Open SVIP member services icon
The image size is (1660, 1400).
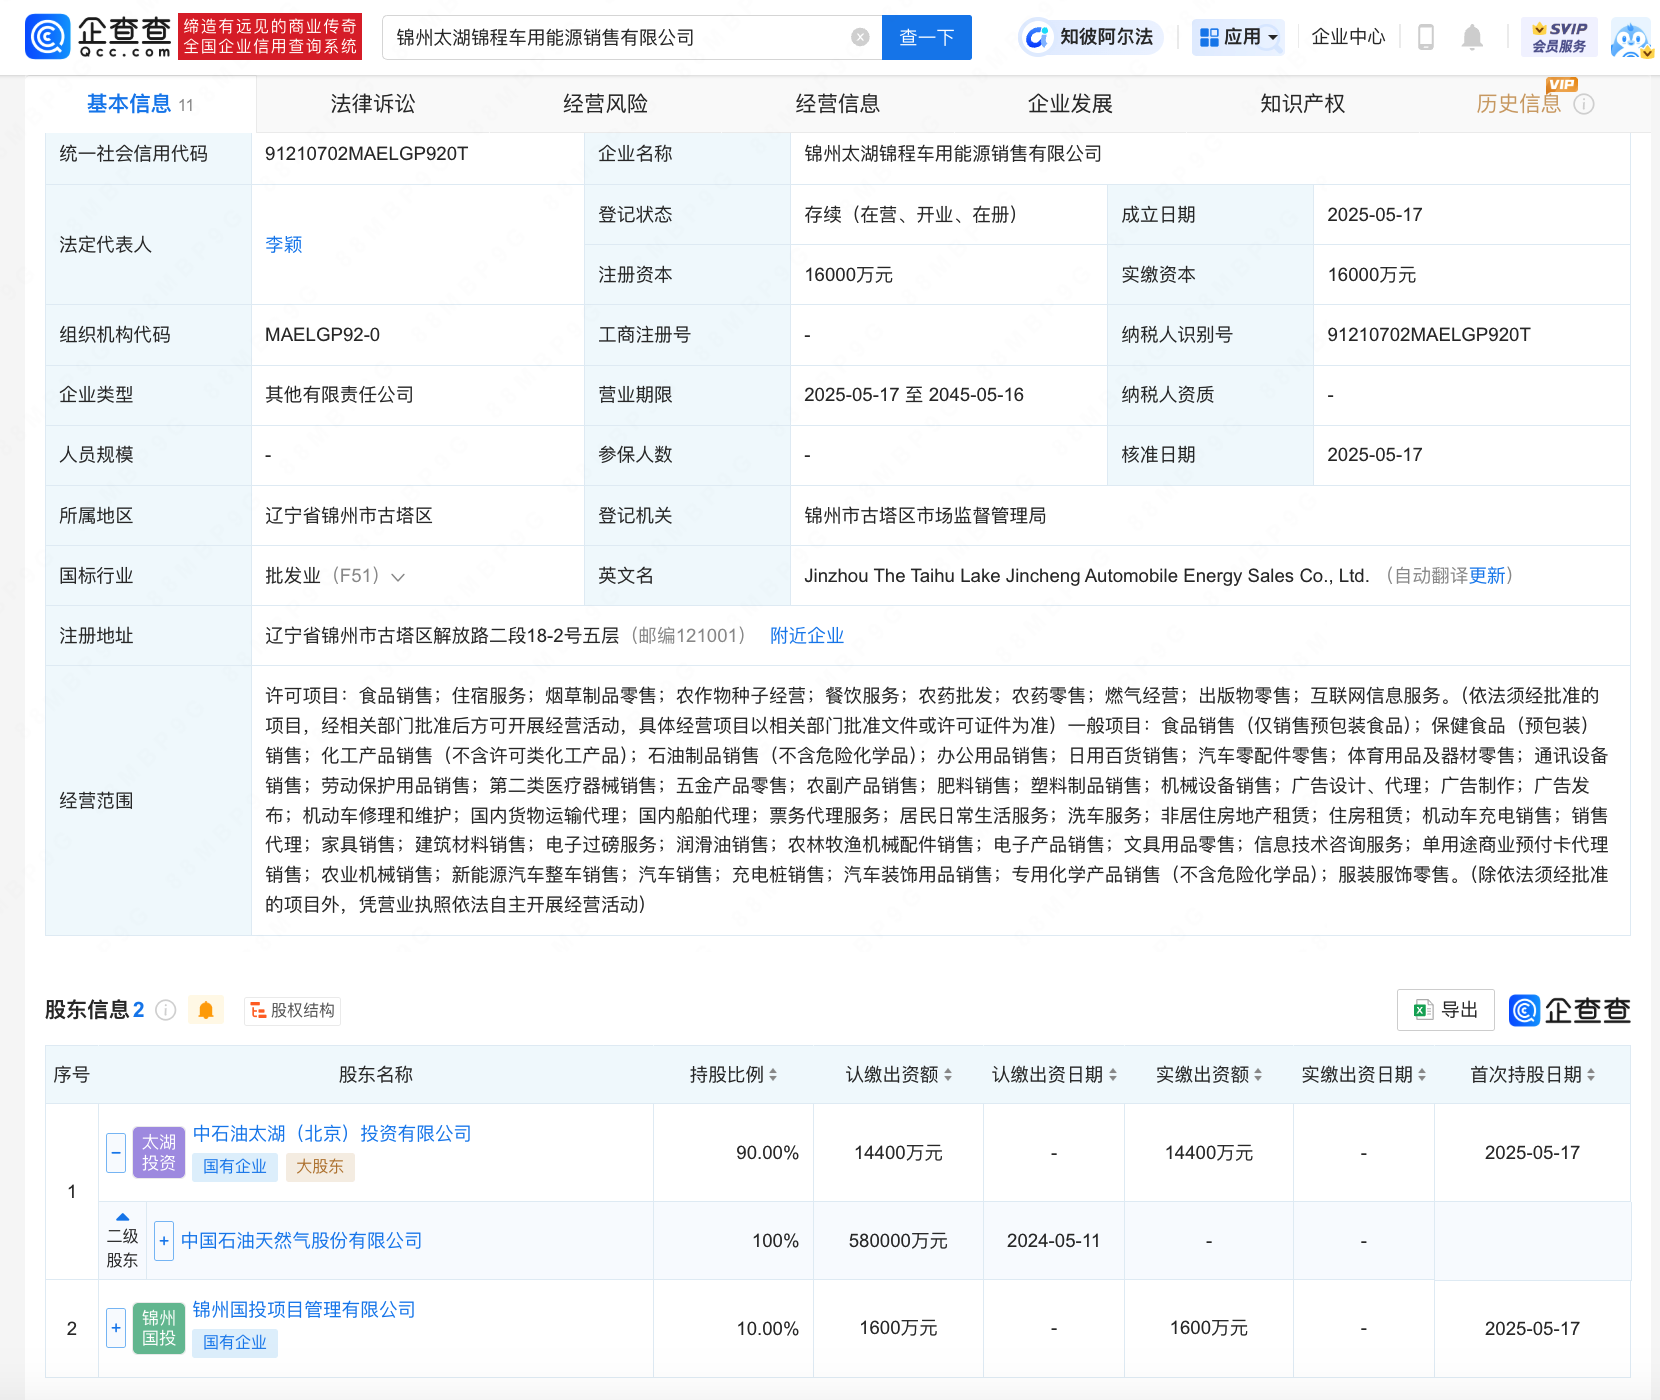1559,37
